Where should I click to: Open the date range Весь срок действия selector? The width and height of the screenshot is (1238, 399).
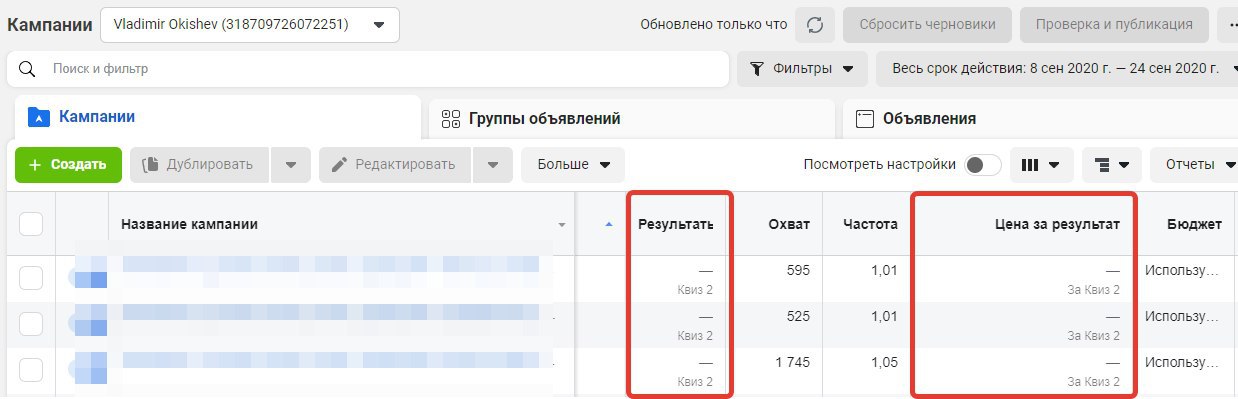point(1057,69)
